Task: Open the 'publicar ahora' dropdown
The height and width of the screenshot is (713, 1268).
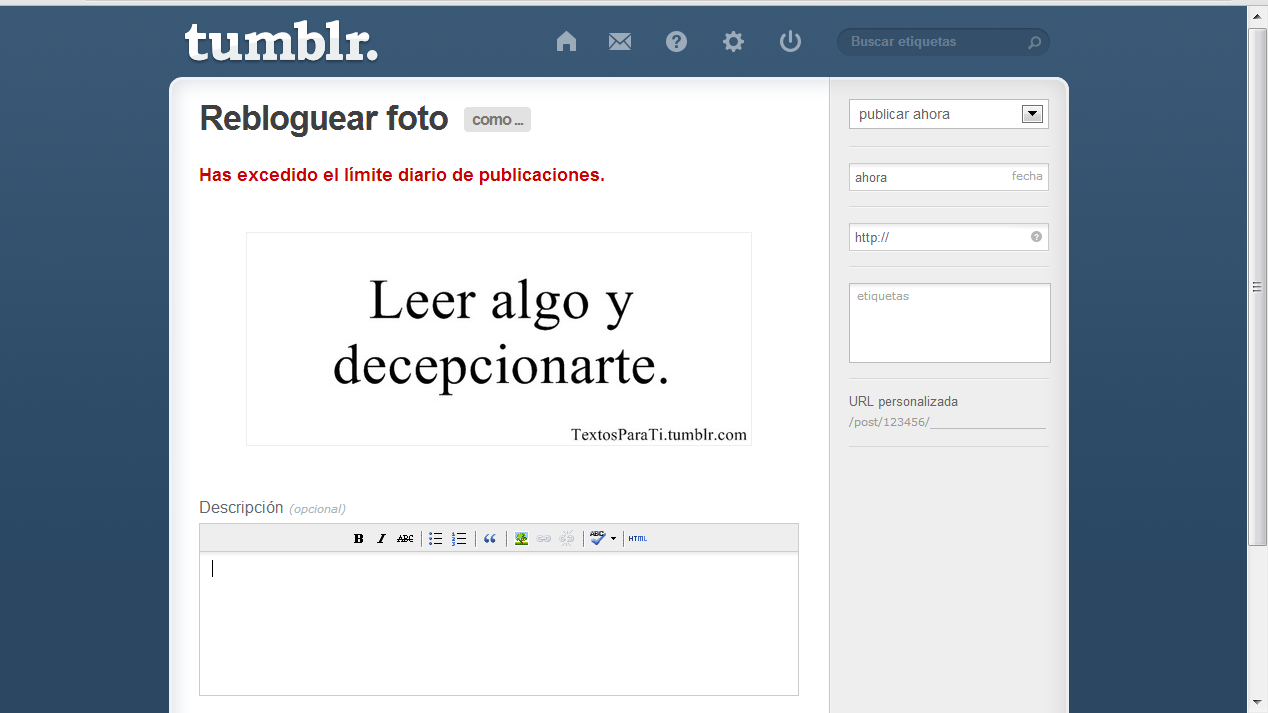Action: (949, 114)
